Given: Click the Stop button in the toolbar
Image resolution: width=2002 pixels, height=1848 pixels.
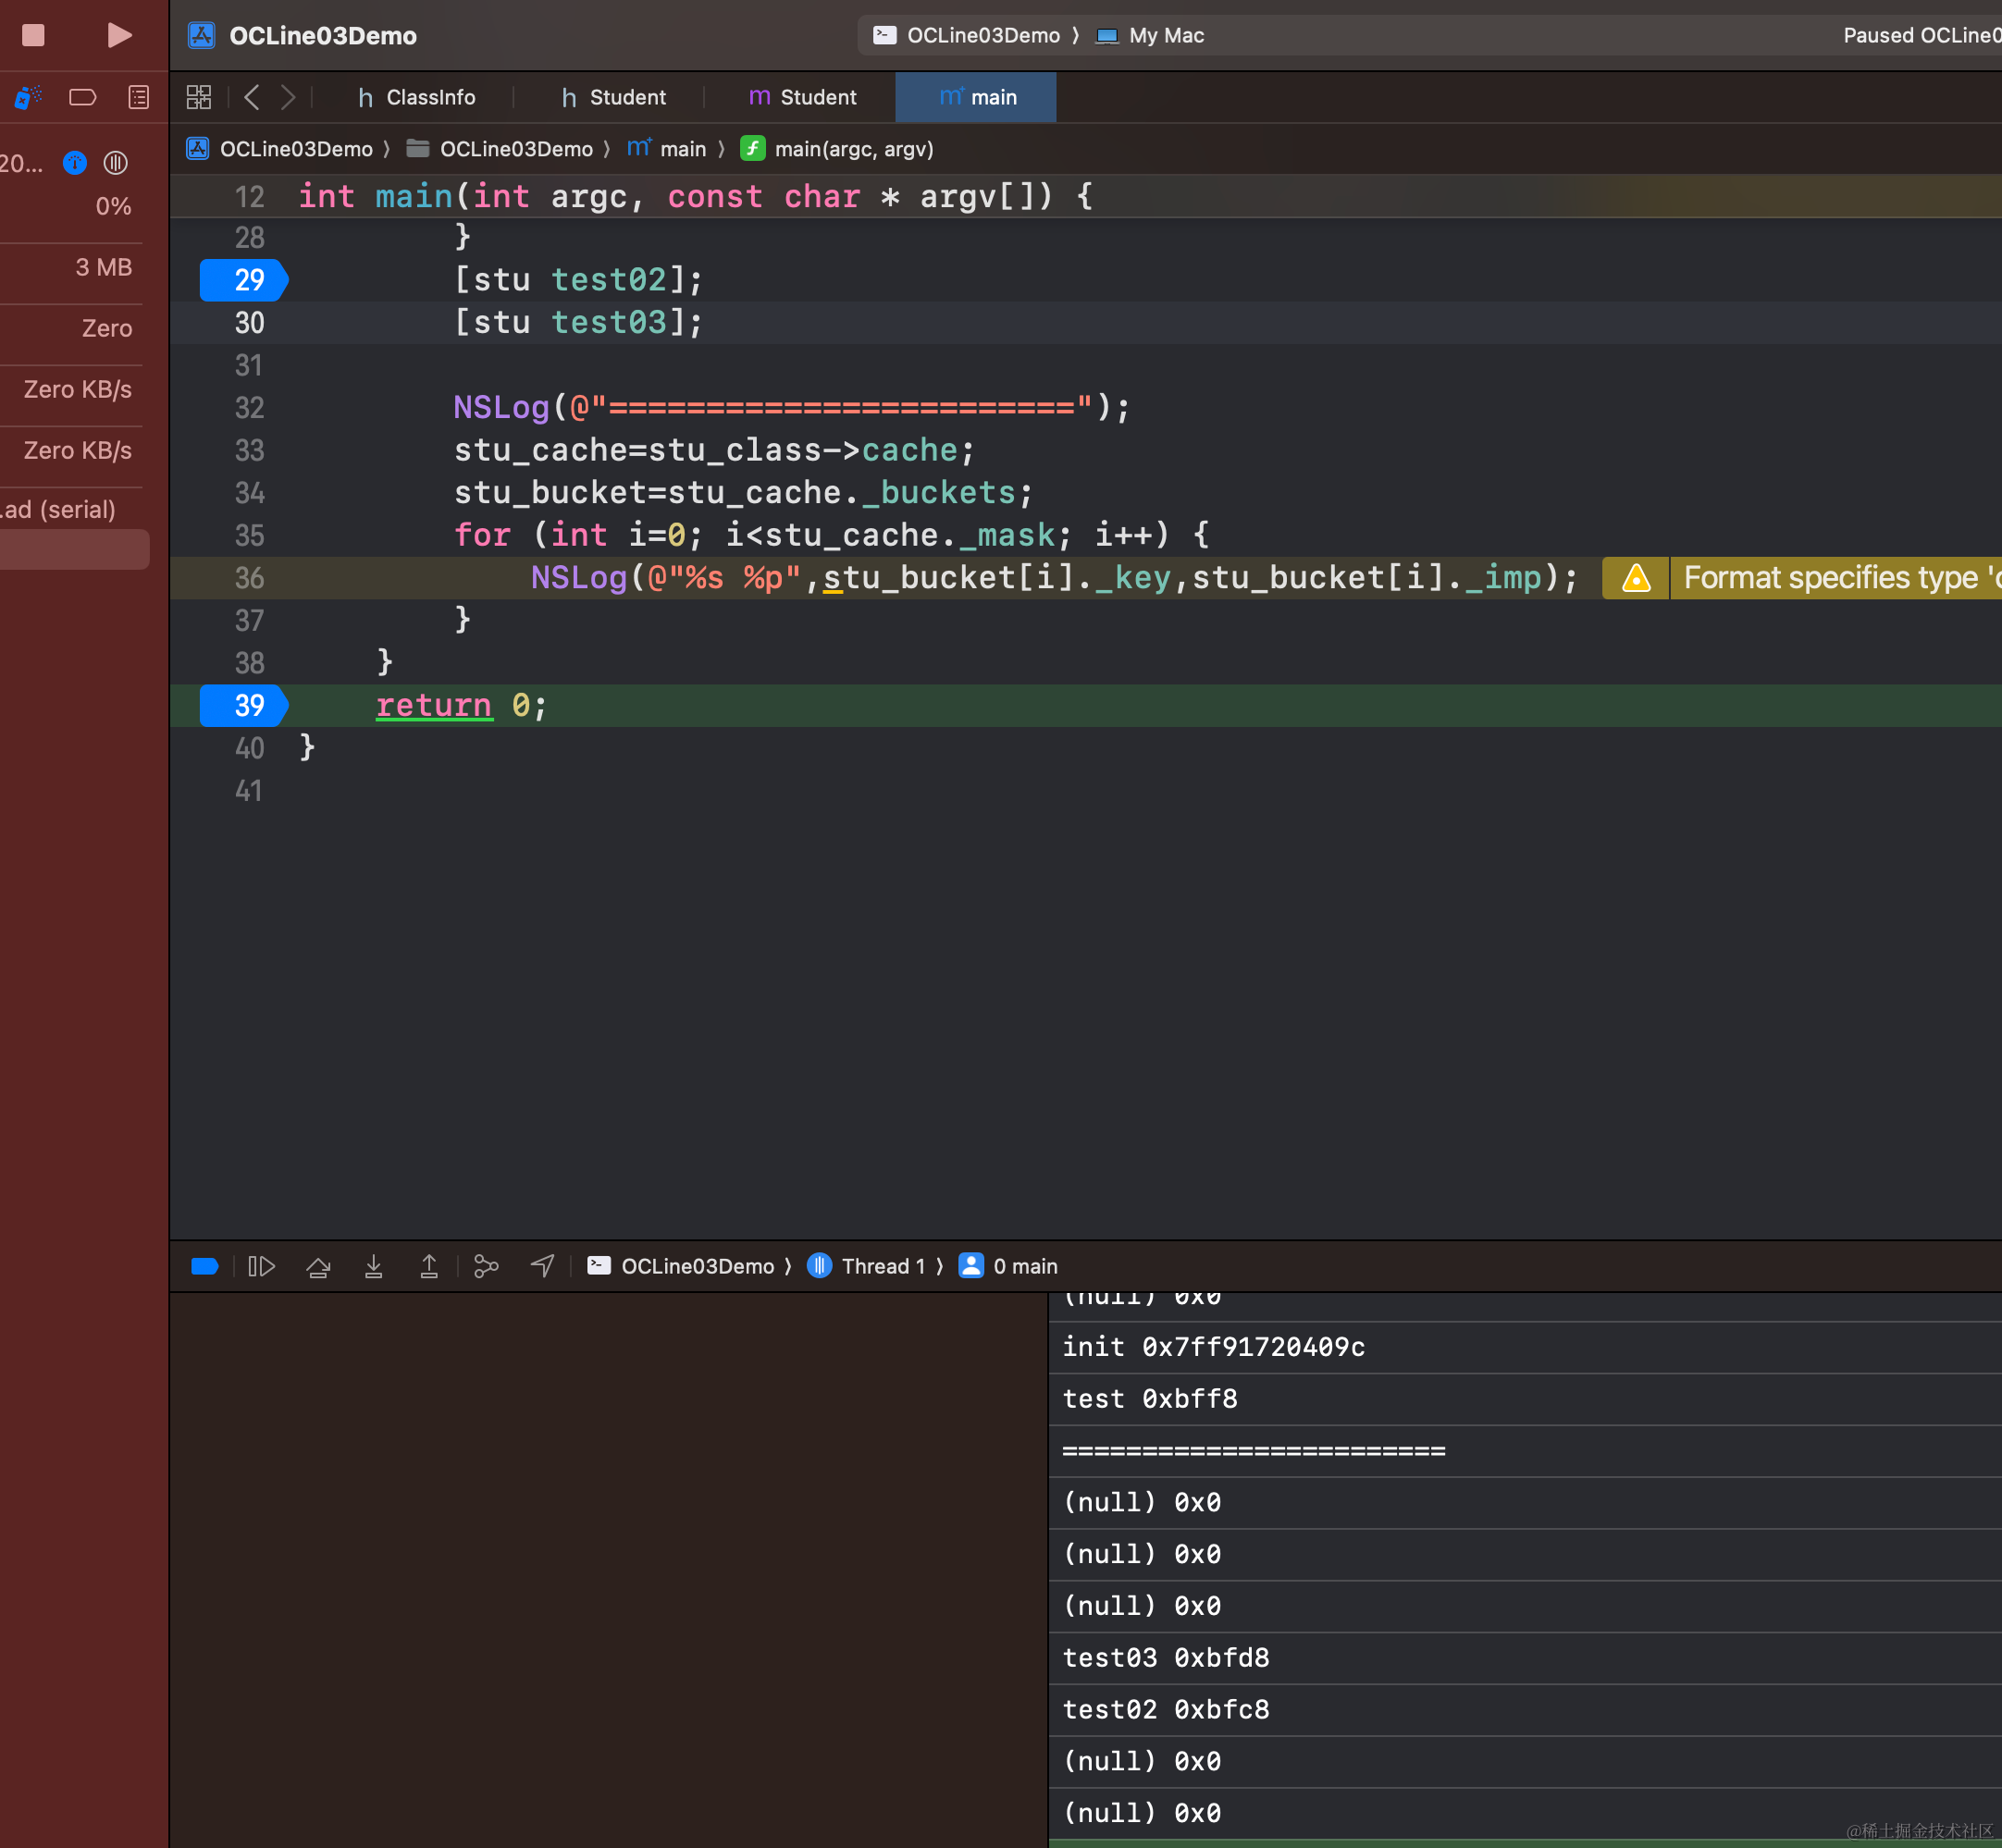Looking at the screenshot, I should pyautogui.click(x=33, y=35).
